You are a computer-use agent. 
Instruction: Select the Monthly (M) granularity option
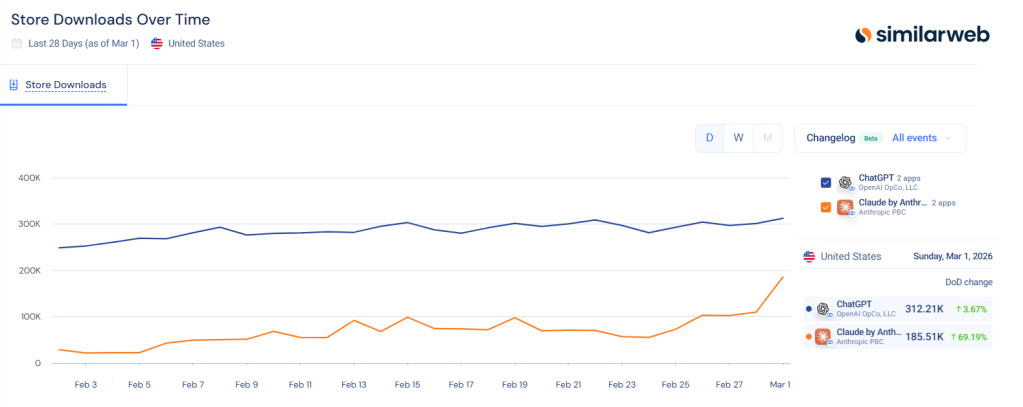click(x=767, y=138)
